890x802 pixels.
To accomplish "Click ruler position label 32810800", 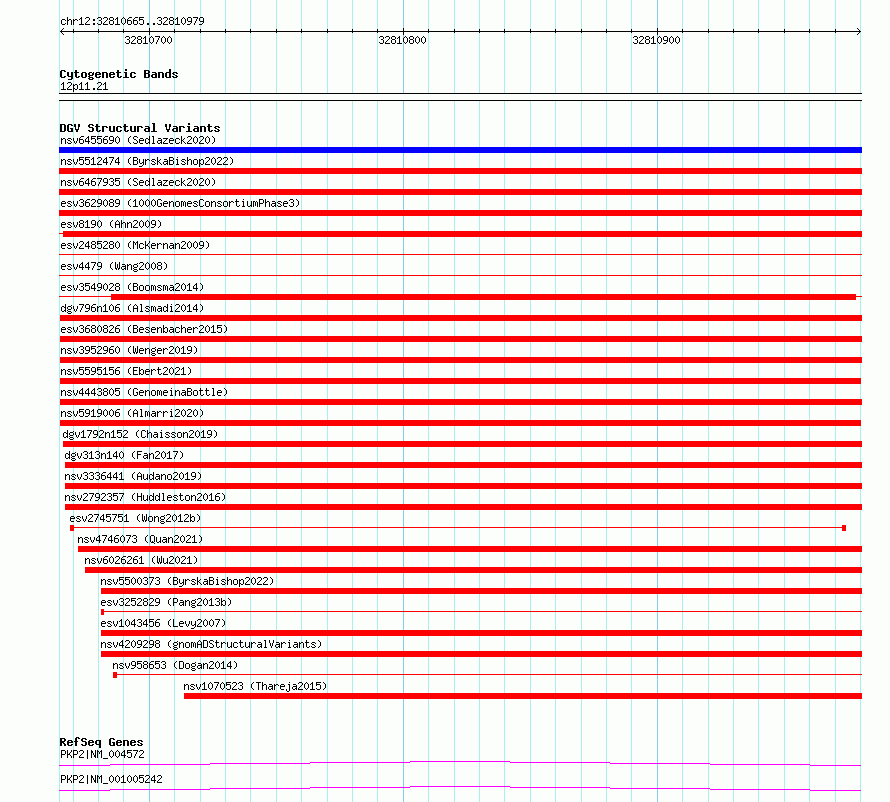I will (x=402, y=40).
